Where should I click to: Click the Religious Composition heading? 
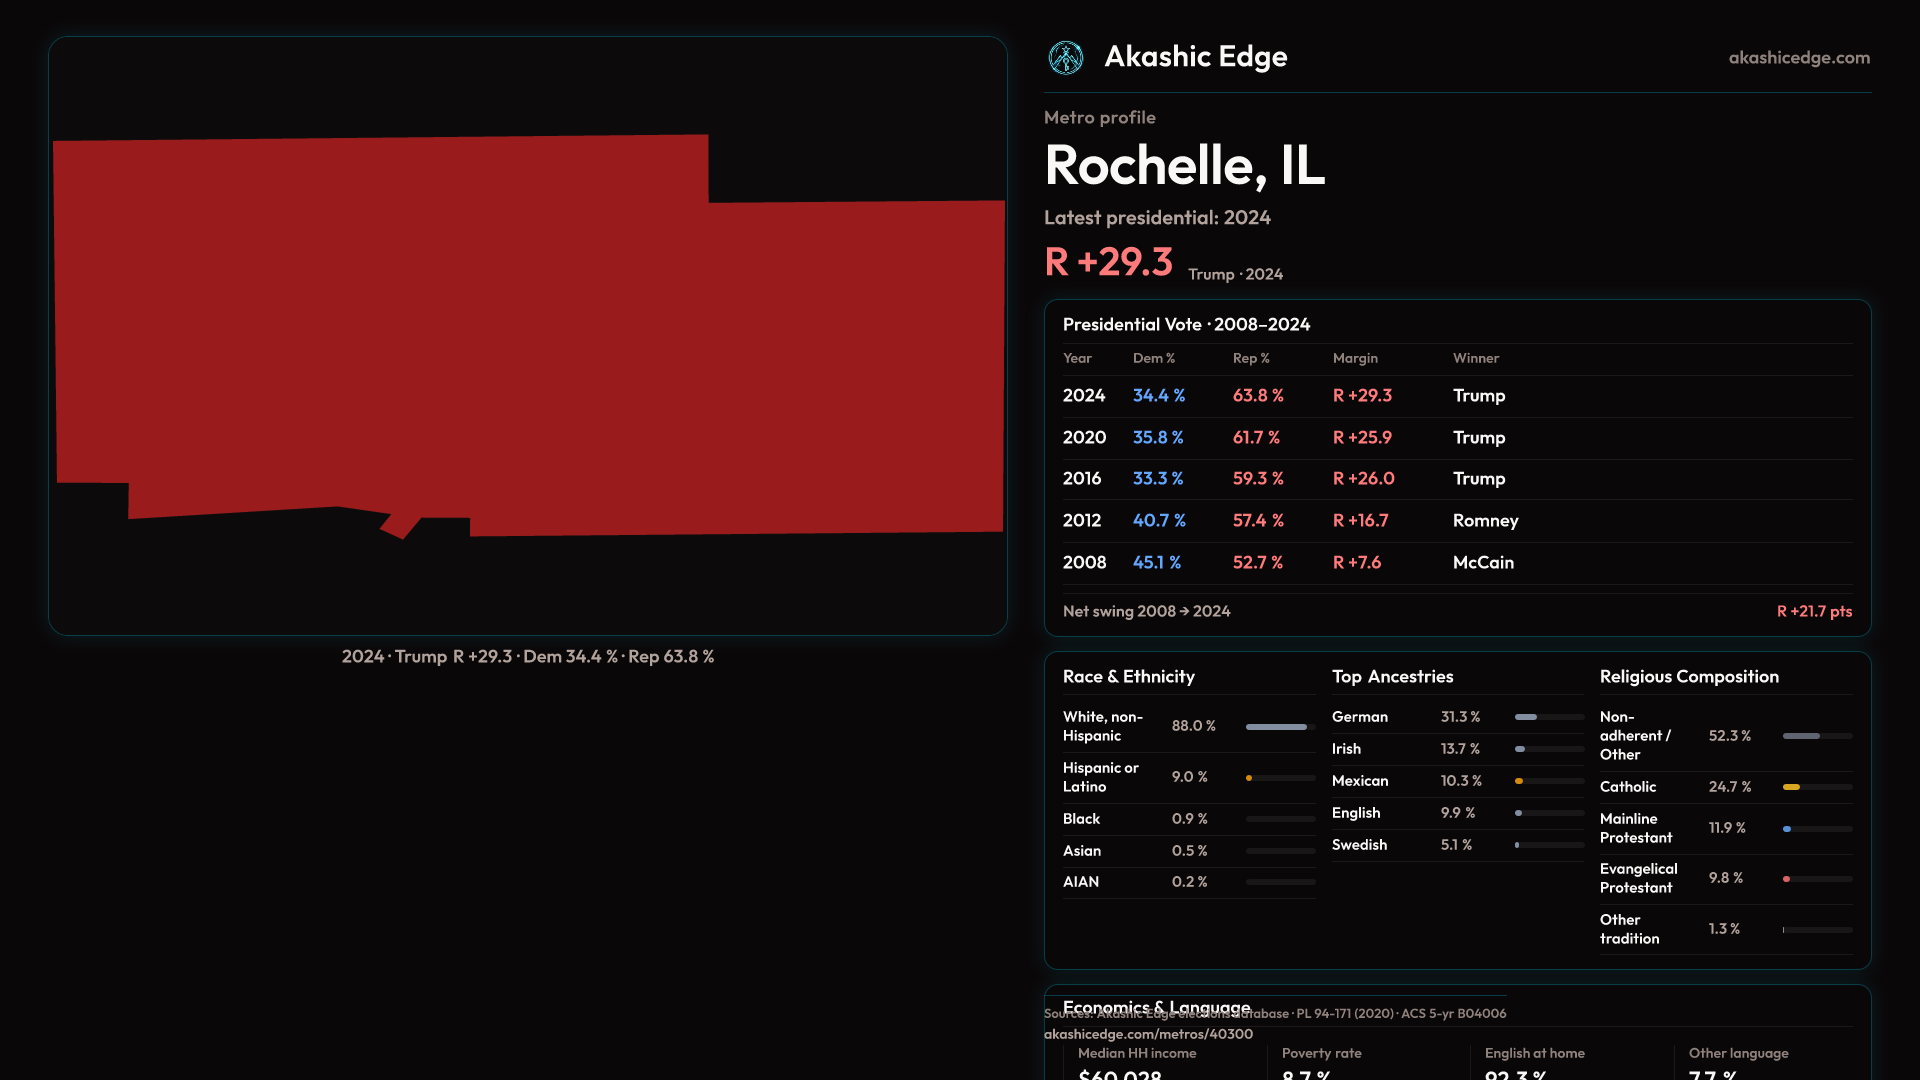pyautogui.click(x=1688, y=677)
